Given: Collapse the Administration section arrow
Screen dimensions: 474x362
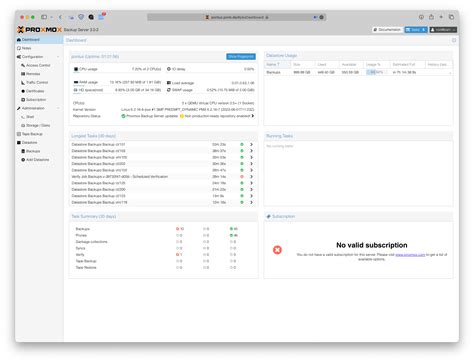Looking at the screenshot, I should tap(58, 108).
